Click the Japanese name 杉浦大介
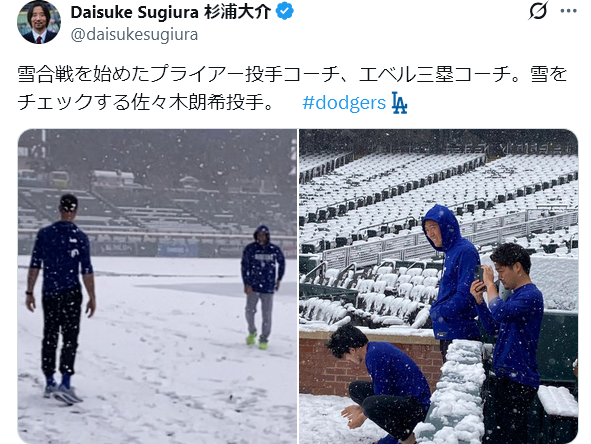The image size is (591, 444). coord(237,12)
